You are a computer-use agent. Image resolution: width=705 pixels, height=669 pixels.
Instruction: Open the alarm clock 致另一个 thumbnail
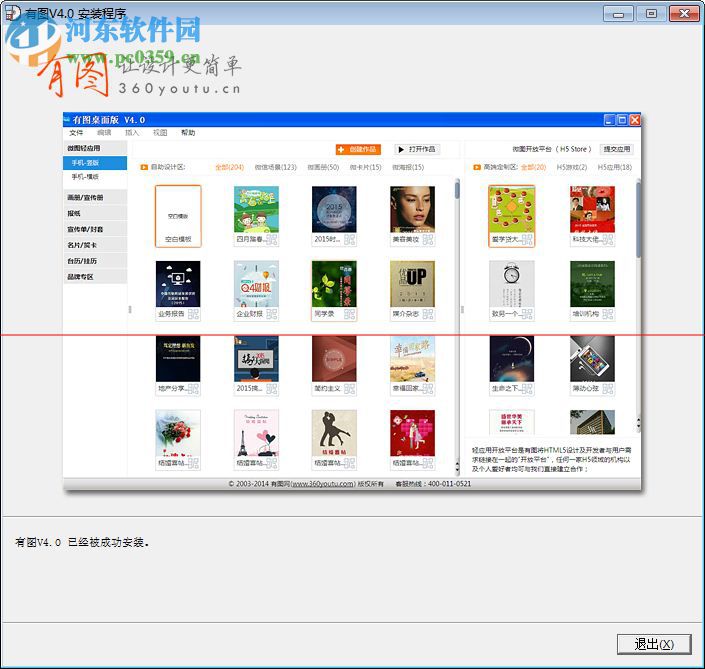pos(512,284)
